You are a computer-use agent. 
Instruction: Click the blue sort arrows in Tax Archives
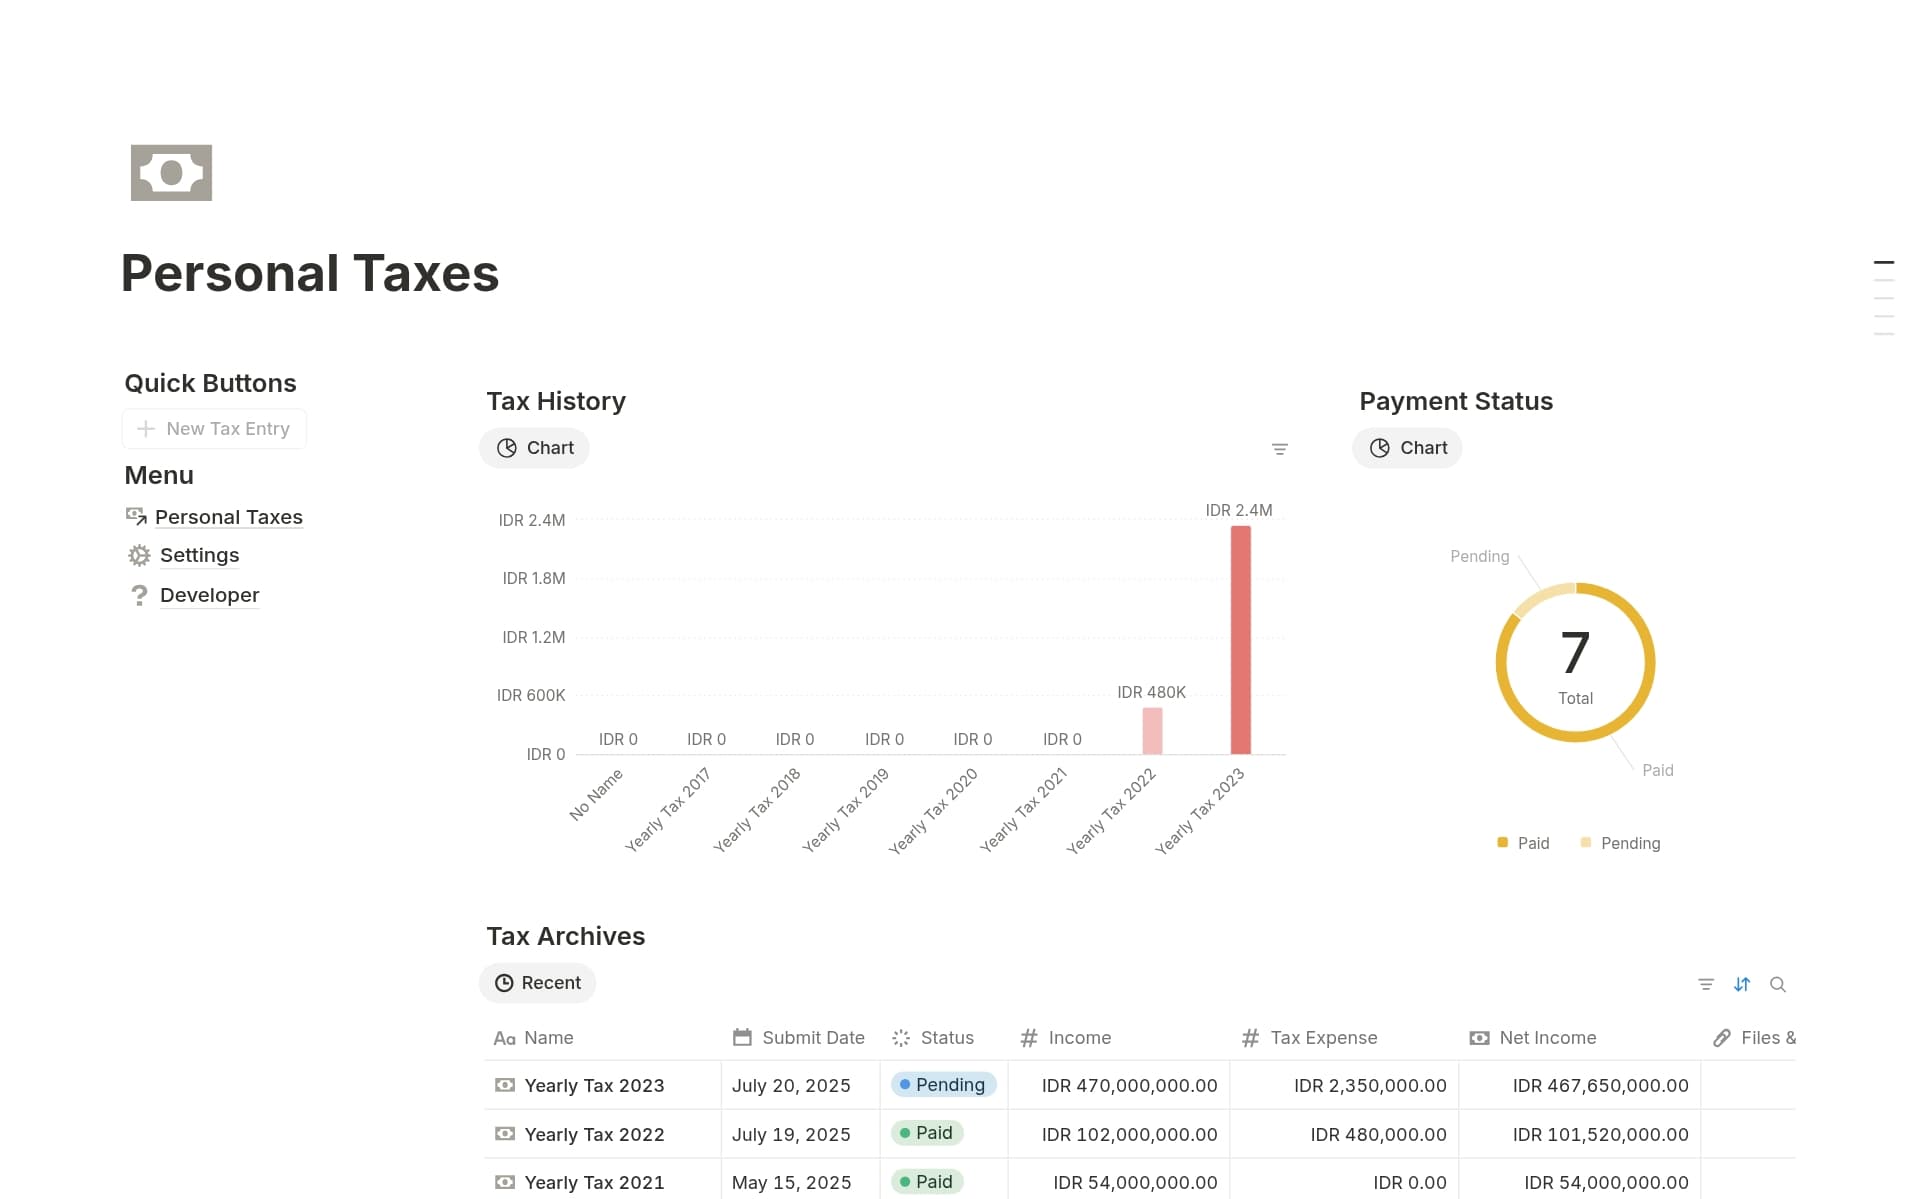[1742, 984]
